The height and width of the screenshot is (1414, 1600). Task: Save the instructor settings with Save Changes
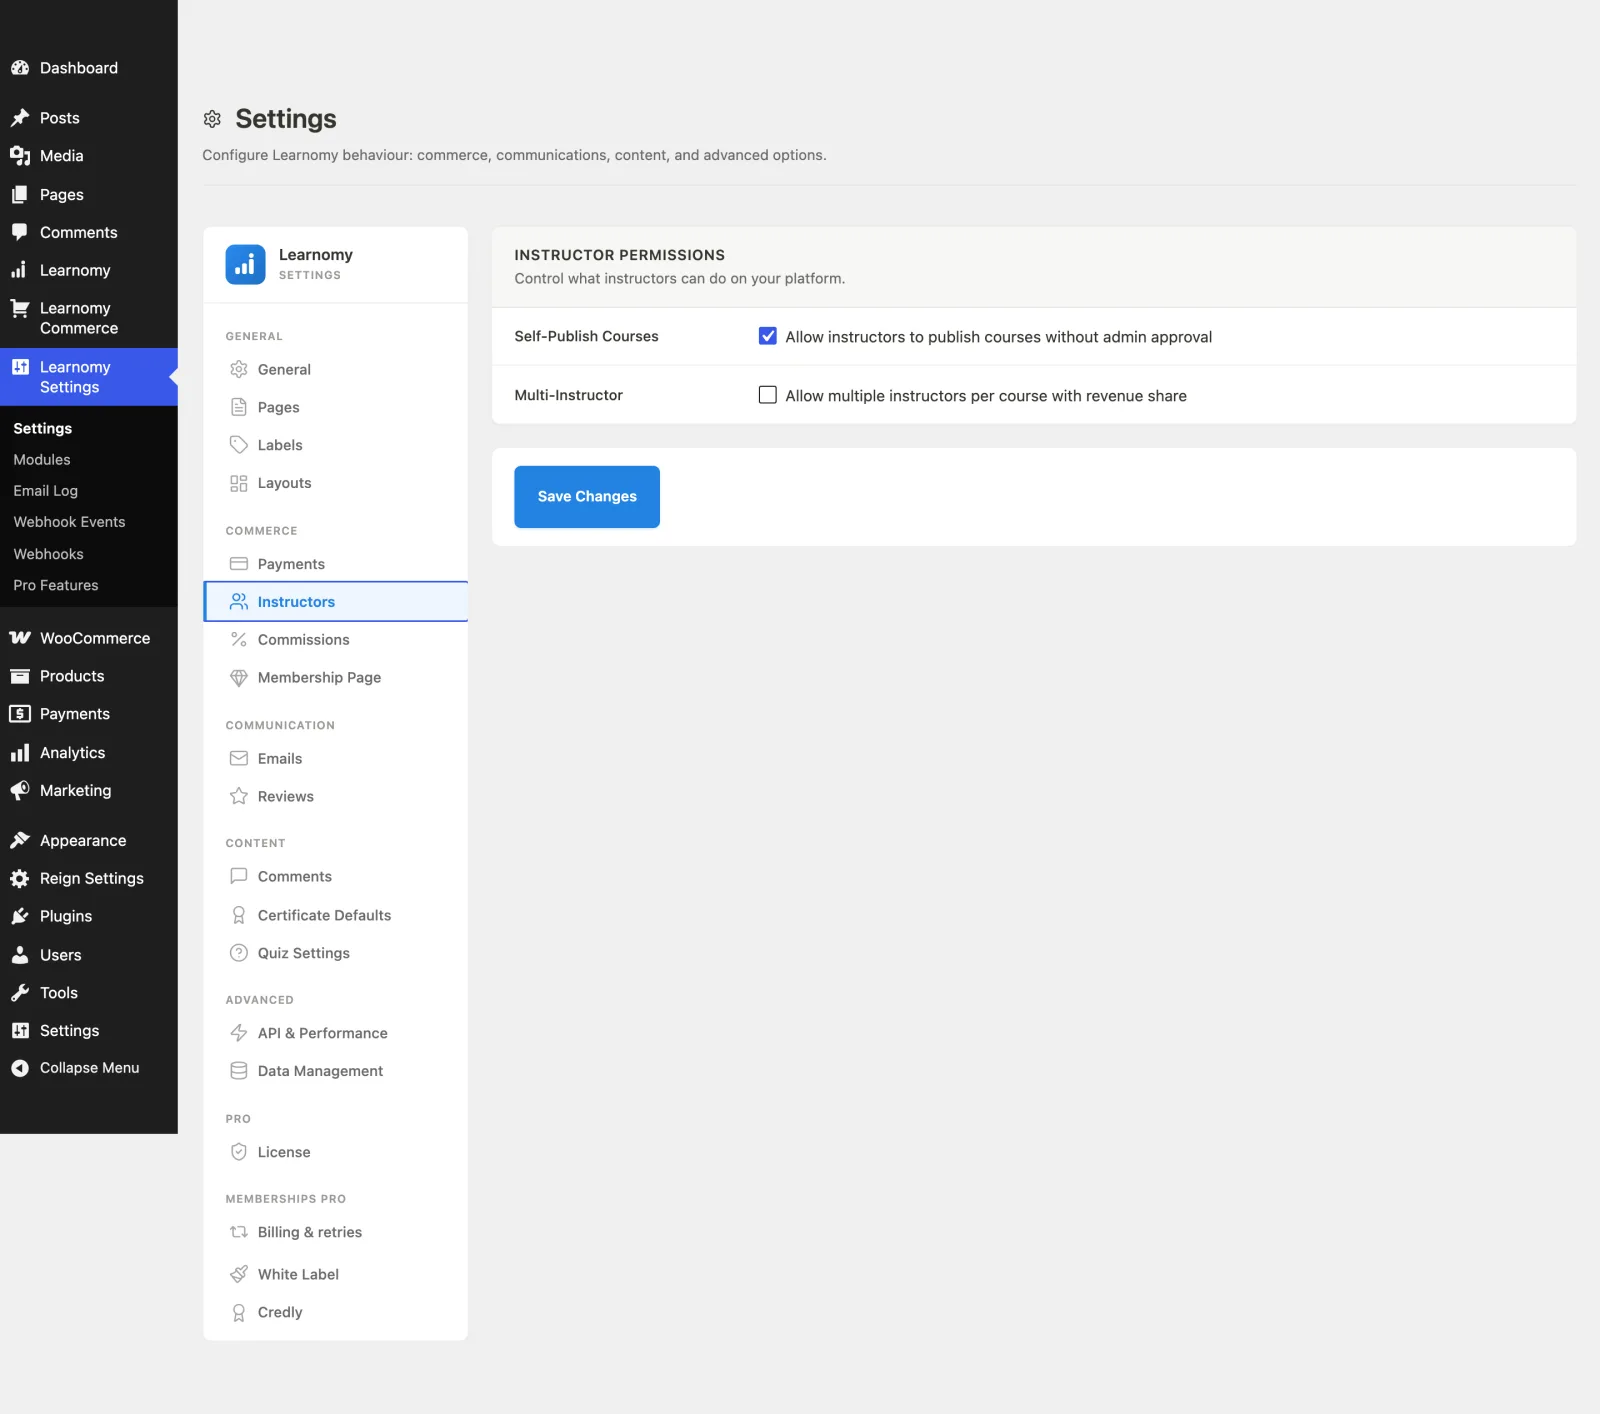587,497
